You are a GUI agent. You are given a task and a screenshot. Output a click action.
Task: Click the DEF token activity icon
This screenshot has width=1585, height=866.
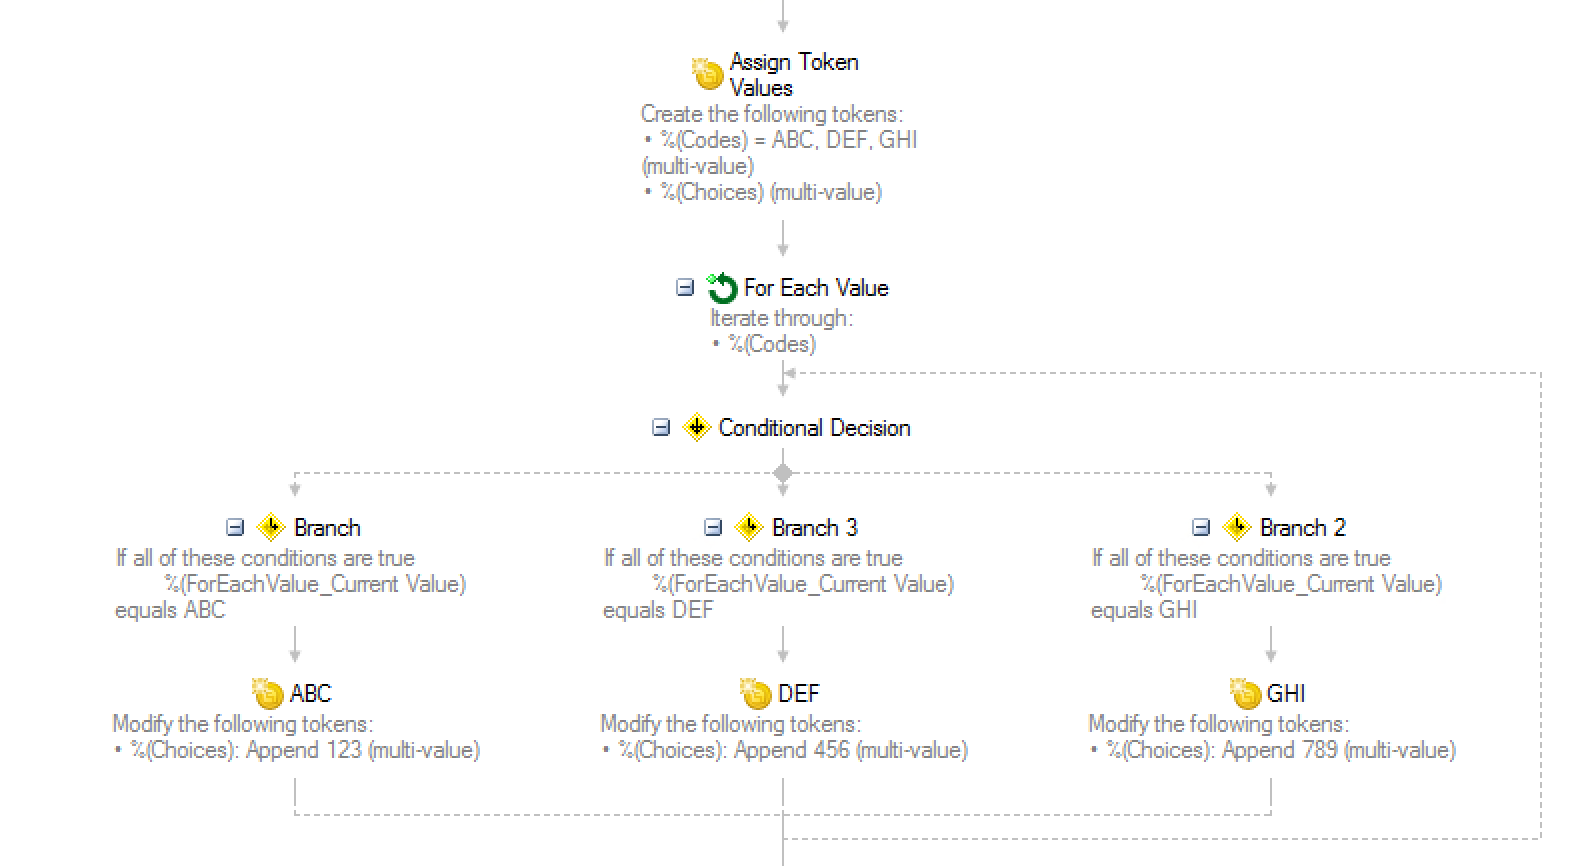click(x=756, y=693)
